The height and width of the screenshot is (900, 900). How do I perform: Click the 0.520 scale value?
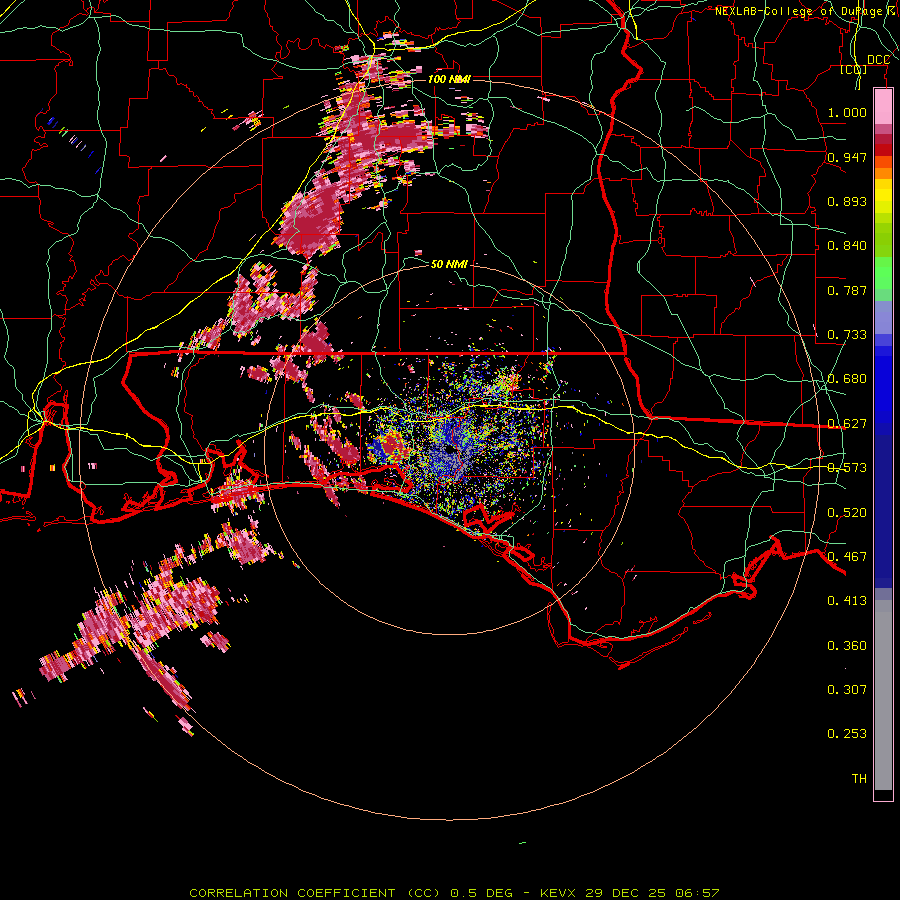click(847, 513)
